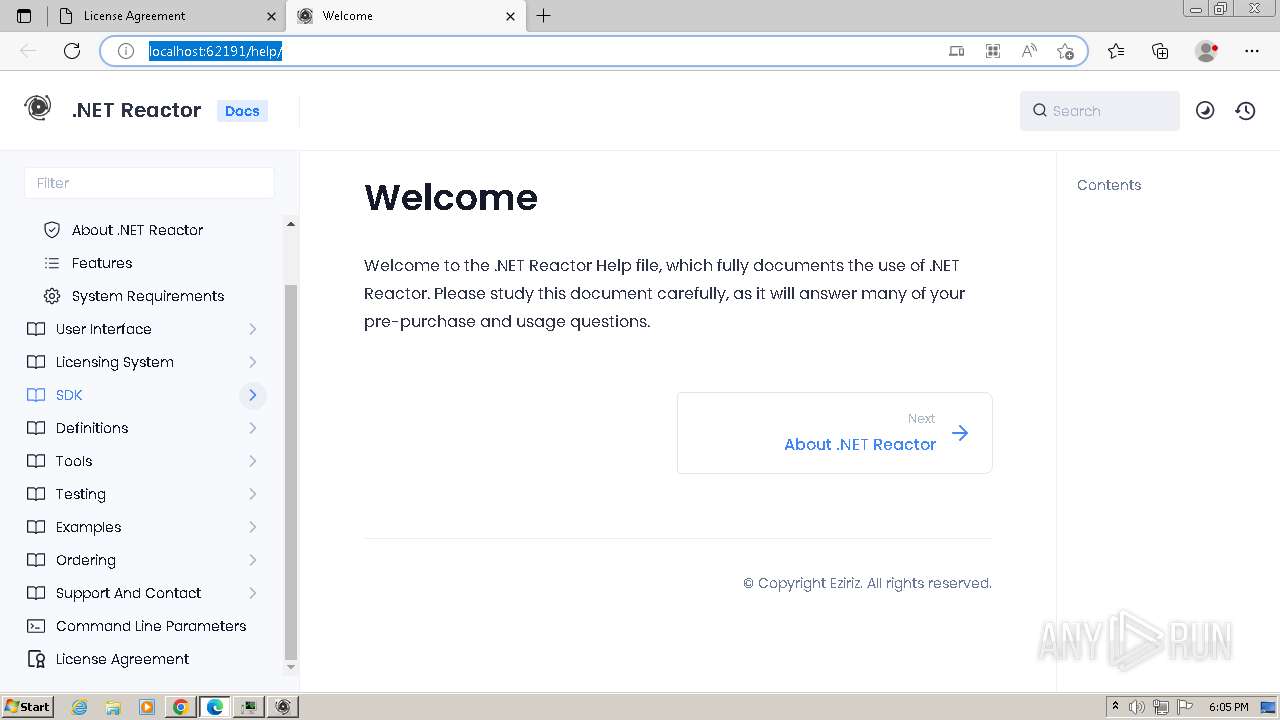This screenshot has width=1280, height=720.
Task: Expand the User Interface section chevron
Action: (253, 329)
